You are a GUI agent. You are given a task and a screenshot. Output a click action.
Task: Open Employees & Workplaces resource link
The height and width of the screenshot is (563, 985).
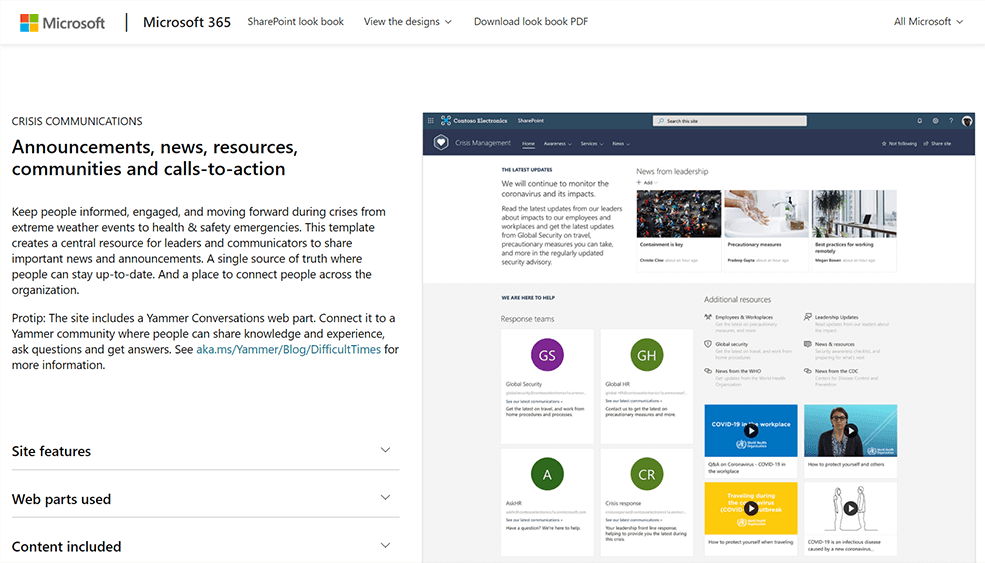point(744,317)
